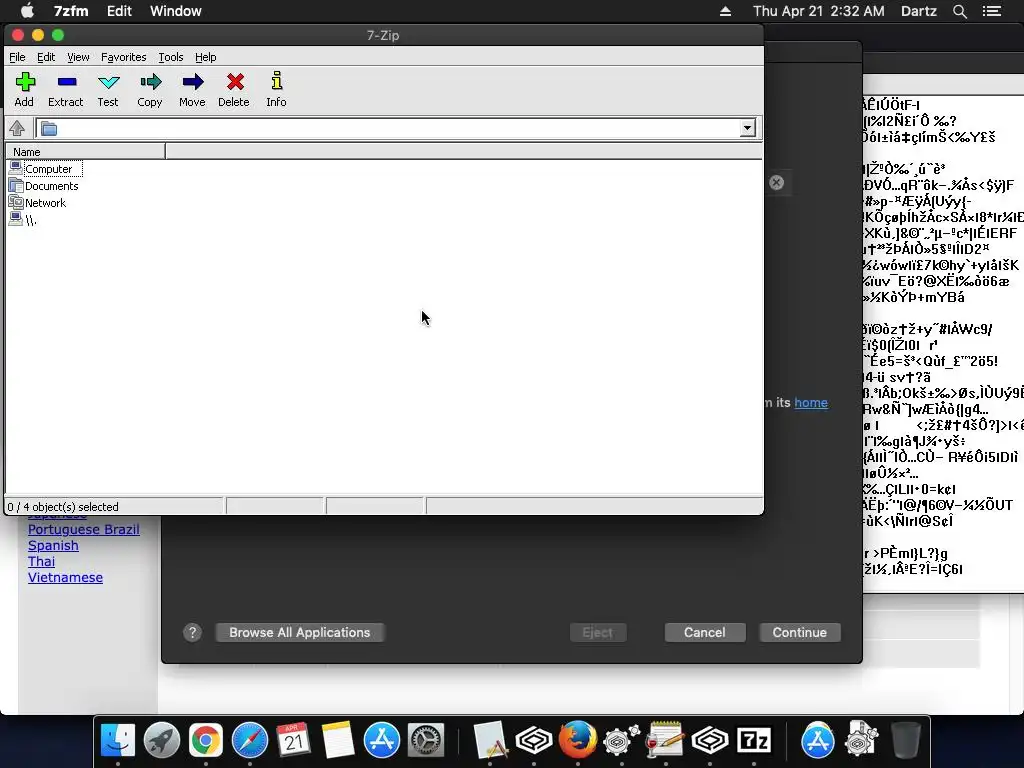This screenshot has width=1024, height=768.
Task: Expand the address path dropdown arrow
Action: click(x=748, y=128)
